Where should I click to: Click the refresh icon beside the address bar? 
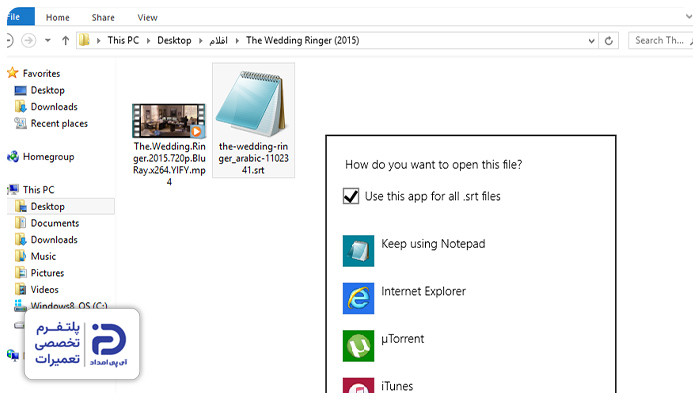[x=608, y=41]
